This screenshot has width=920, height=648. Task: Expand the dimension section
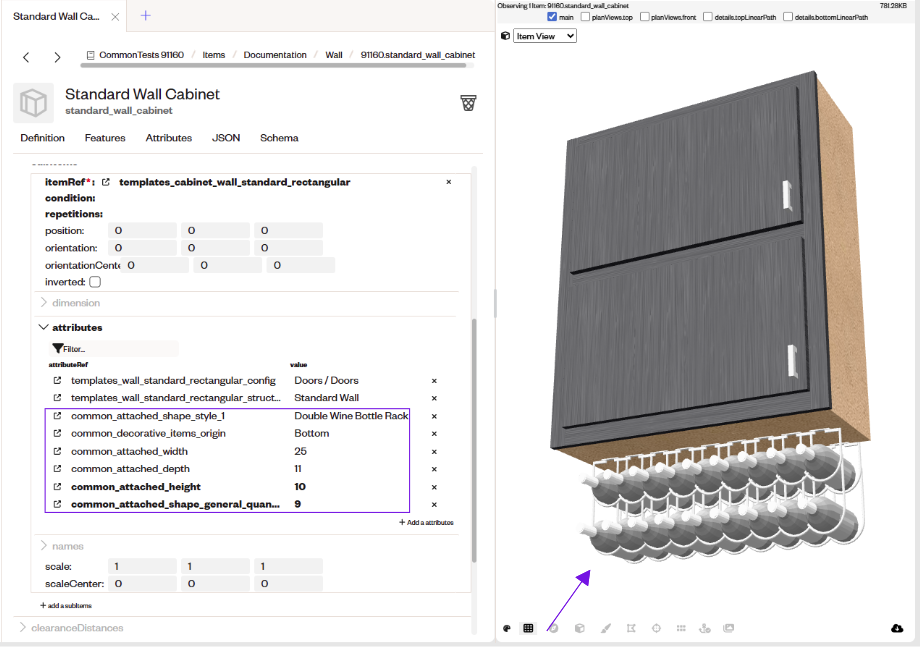coord(70,303)
